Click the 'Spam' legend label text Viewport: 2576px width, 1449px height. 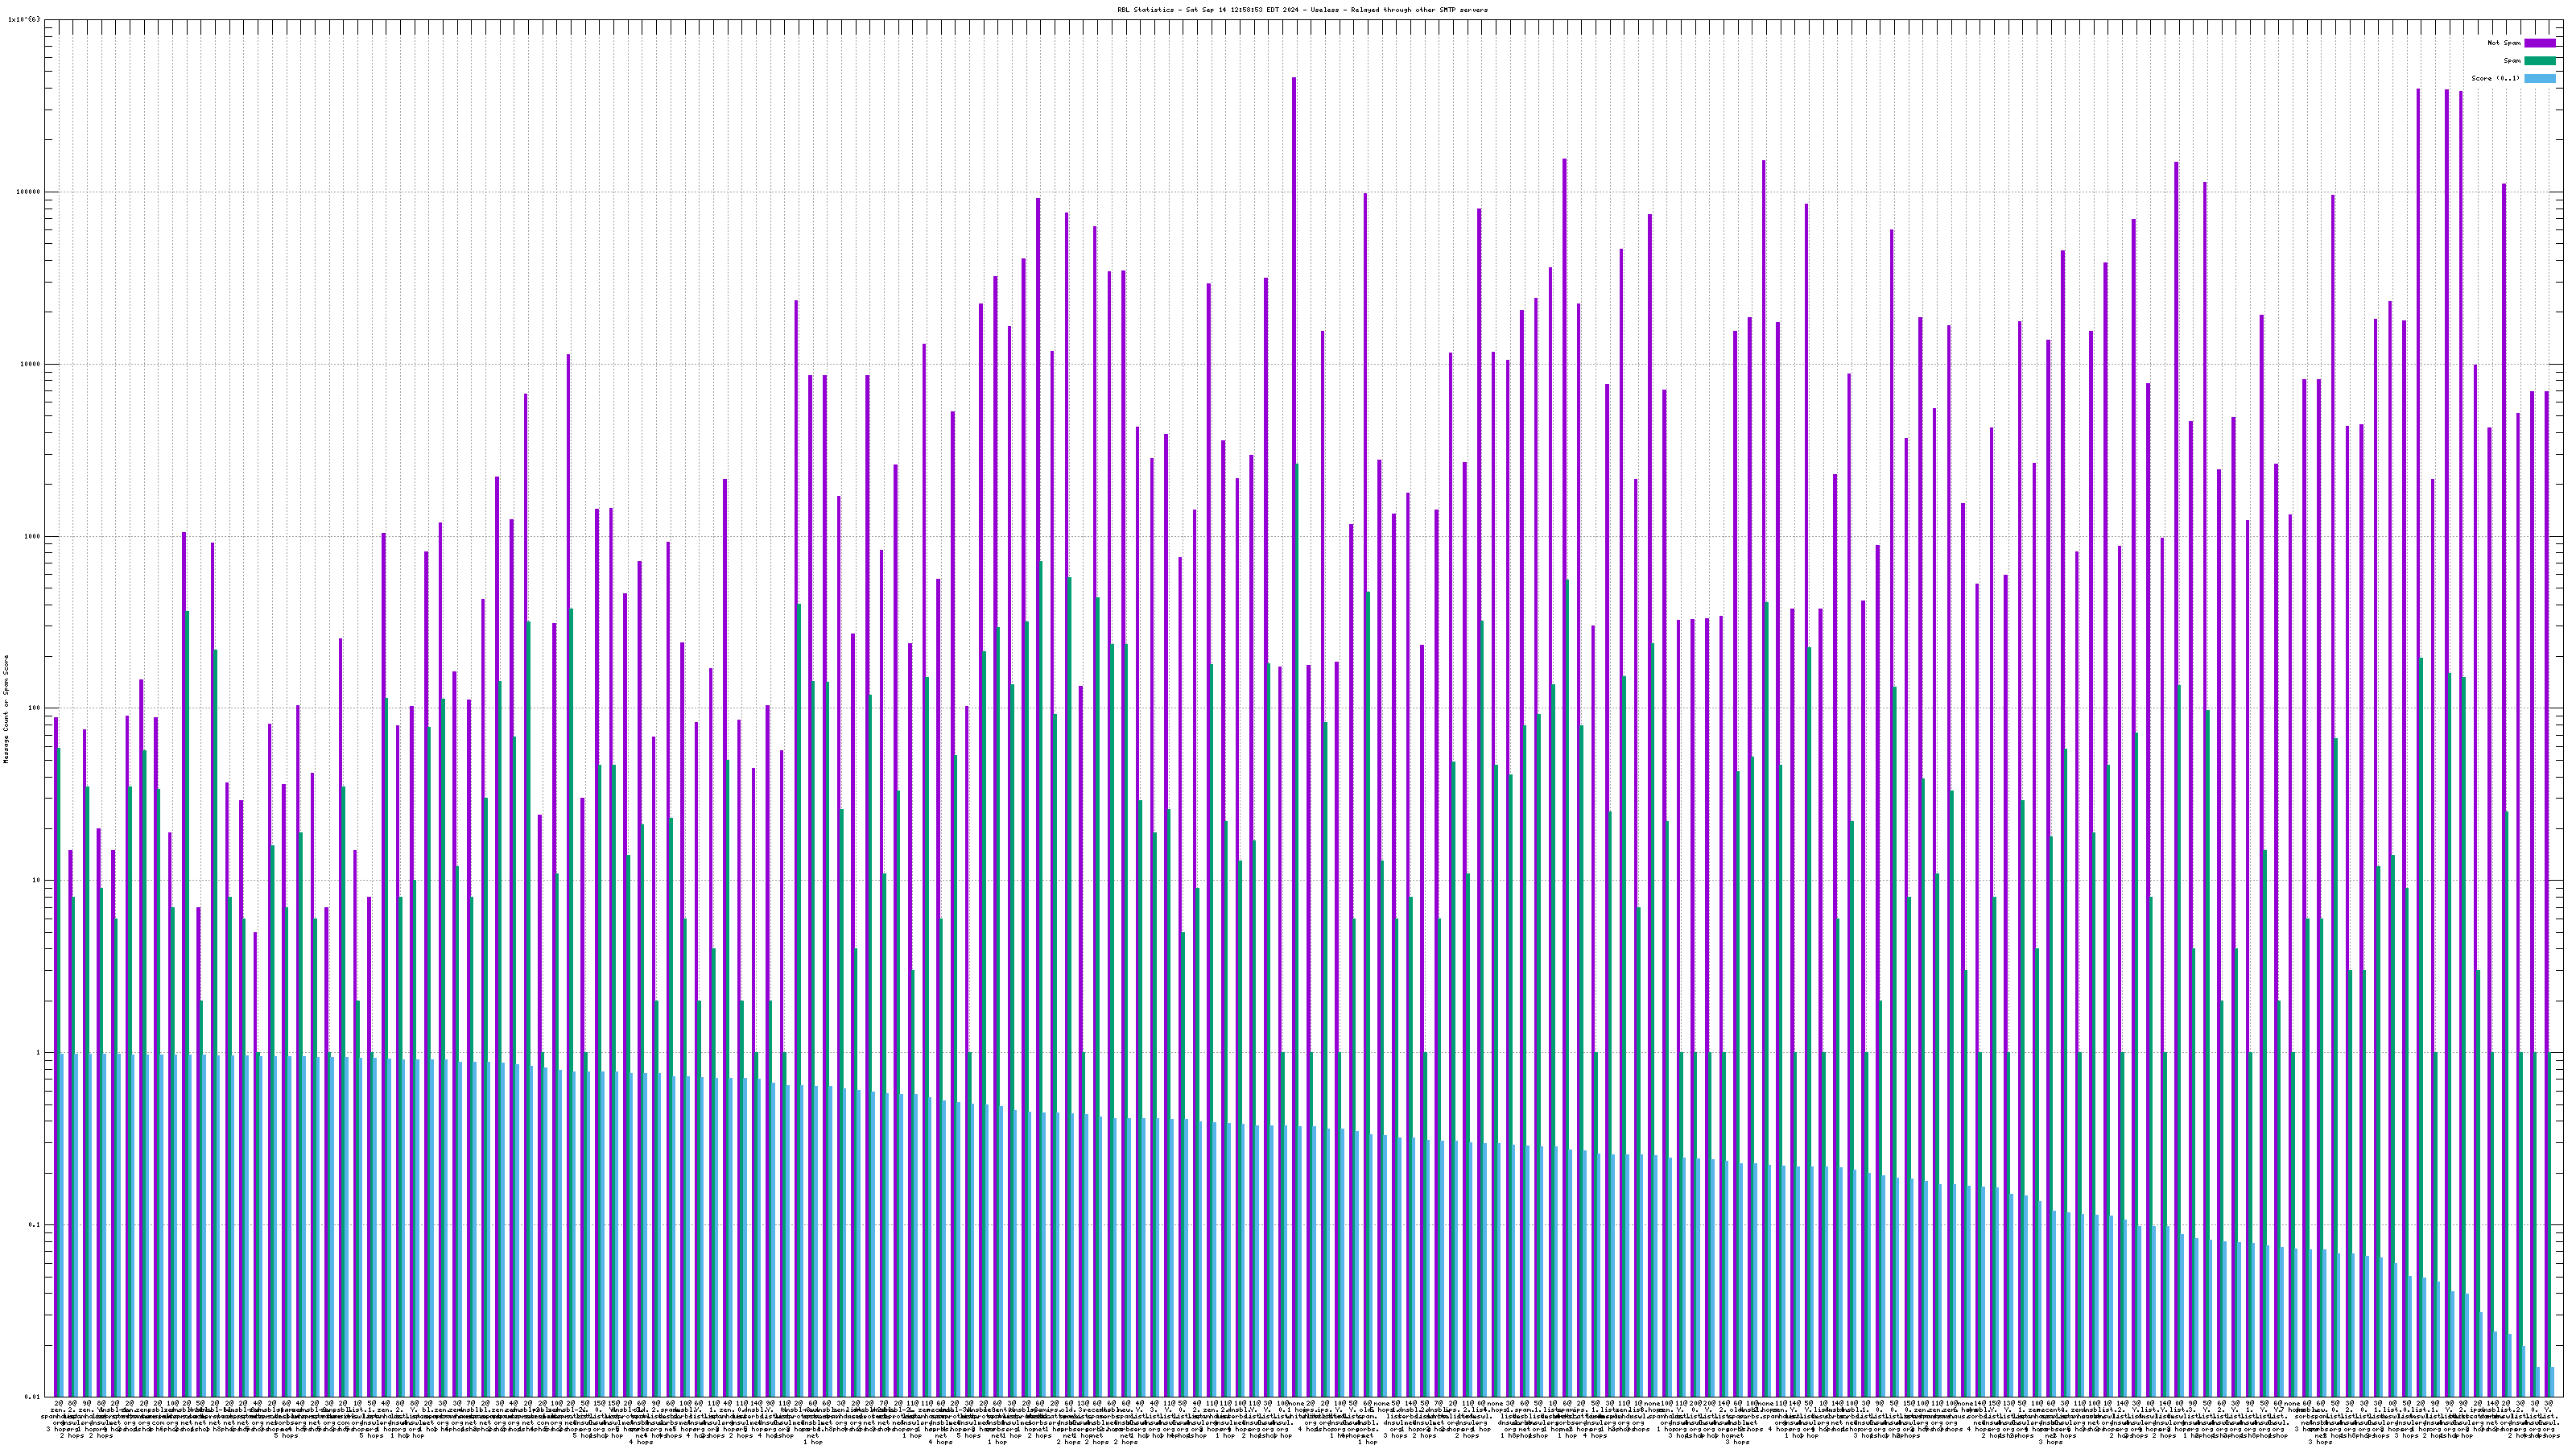(x=2512, y=61)
